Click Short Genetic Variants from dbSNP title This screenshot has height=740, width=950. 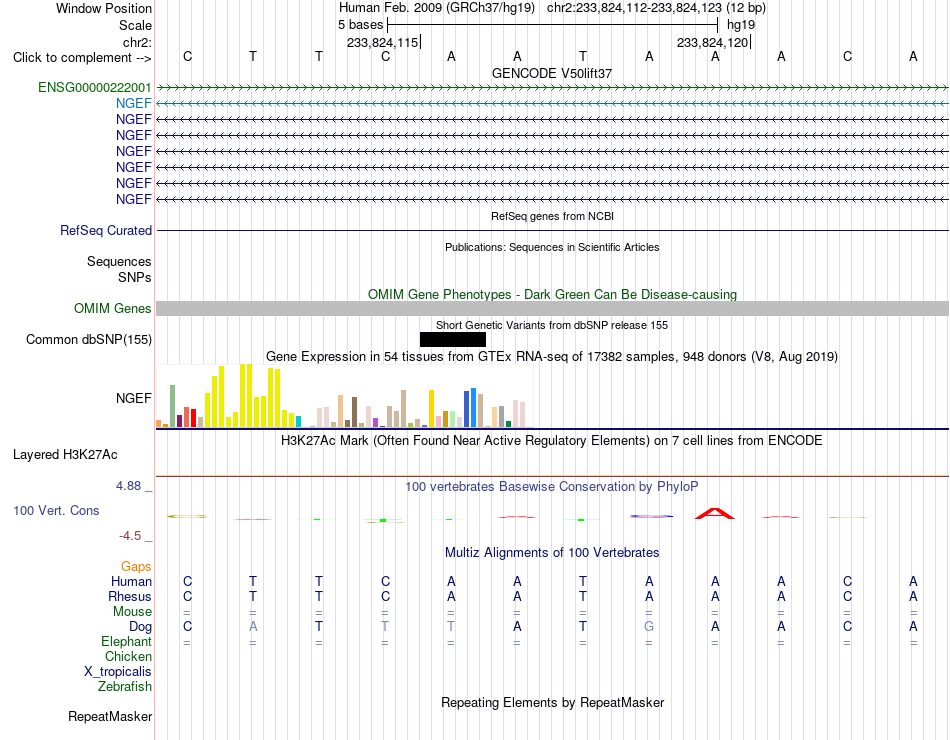coord(552,325)
